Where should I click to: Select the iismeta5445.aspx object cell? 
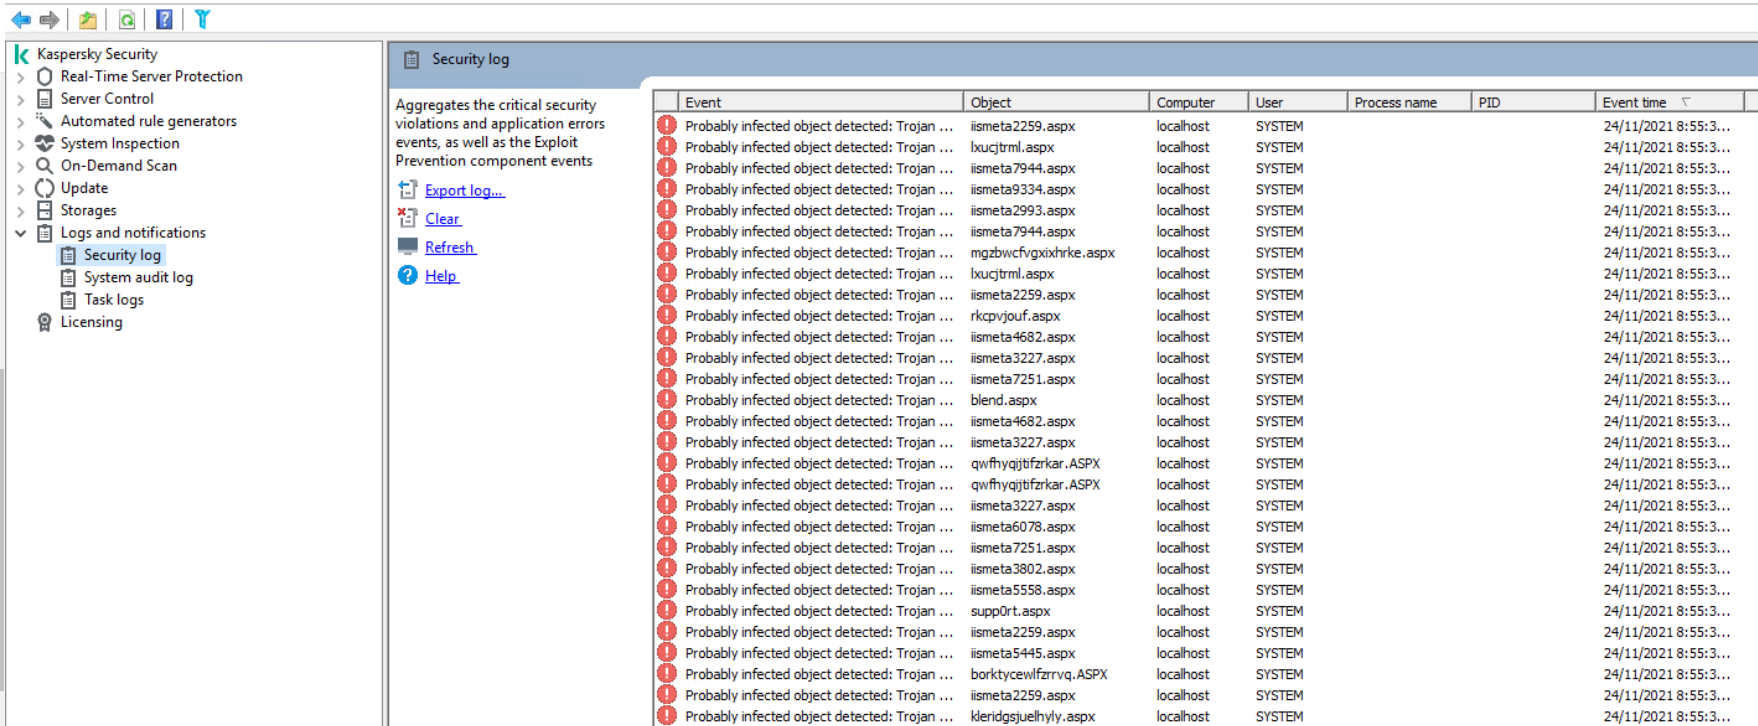(x=1023, y=653)
